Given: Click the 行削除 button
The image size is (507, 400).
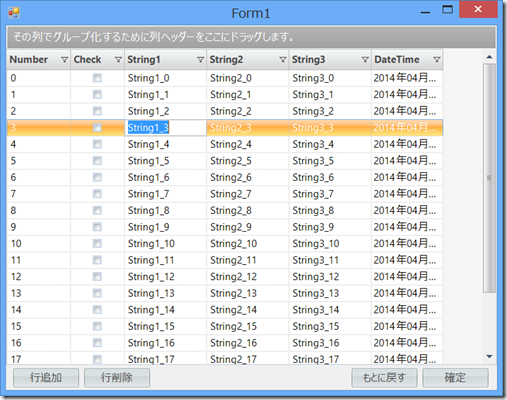Looking at the screenshot, I should click(x=117, y=378).
